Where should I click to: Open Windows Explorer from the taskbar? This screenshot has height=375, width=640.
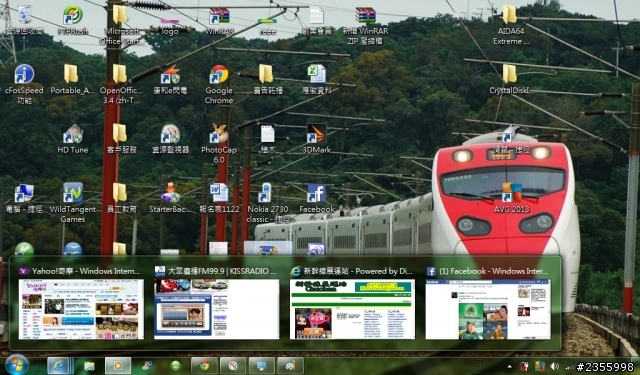[x=89, y=366]
